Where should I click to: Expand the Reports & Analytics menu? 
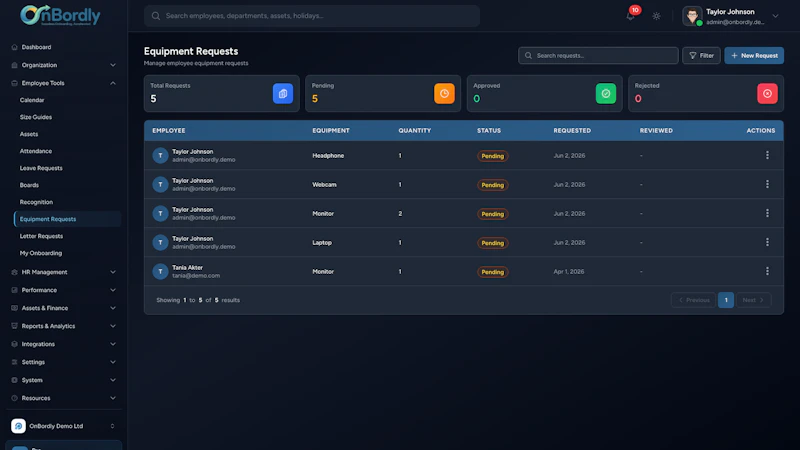[63, 326]
